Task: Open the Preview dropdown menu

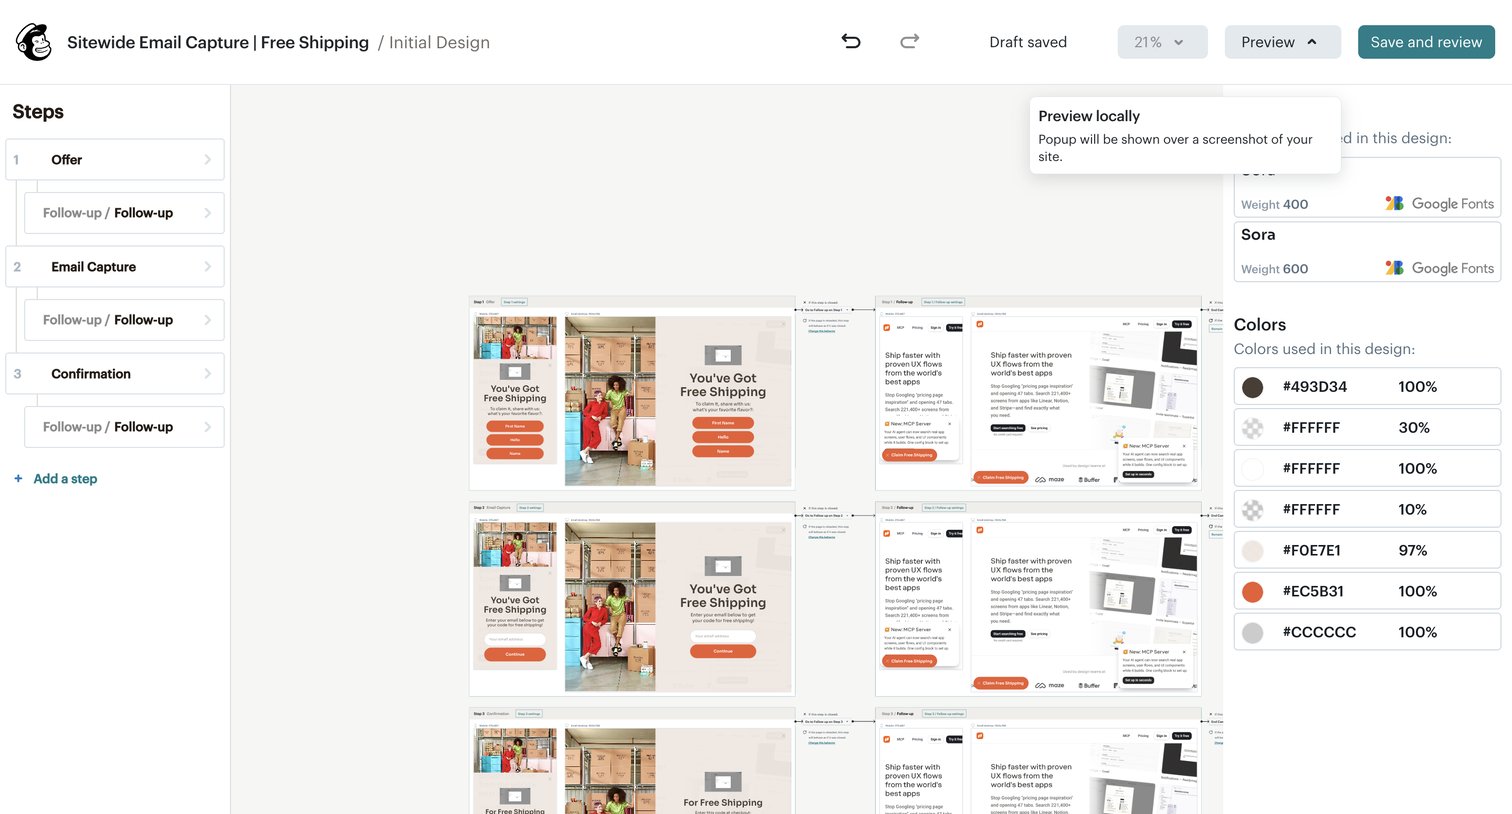Action: (1282, 42)
